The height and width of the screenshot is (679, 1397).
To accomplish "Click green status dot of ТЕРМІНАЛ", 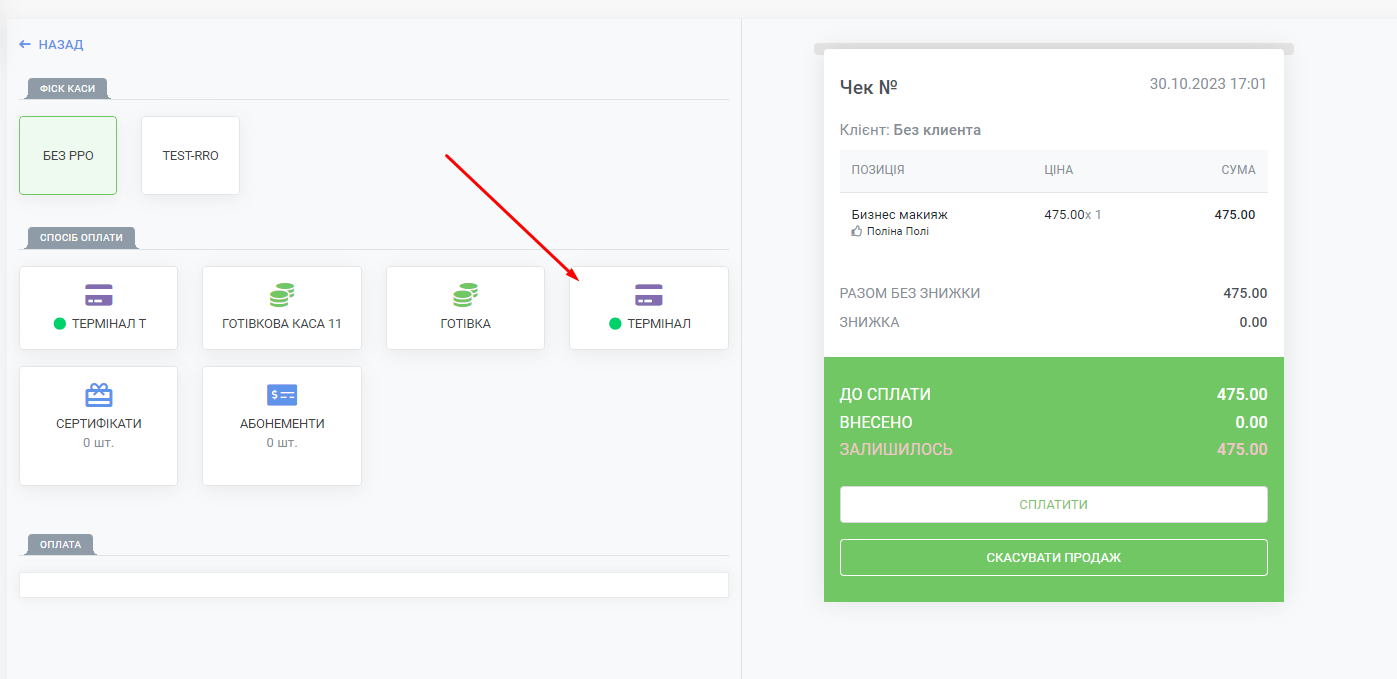I will pyautogui.click(x=615, y=324).
